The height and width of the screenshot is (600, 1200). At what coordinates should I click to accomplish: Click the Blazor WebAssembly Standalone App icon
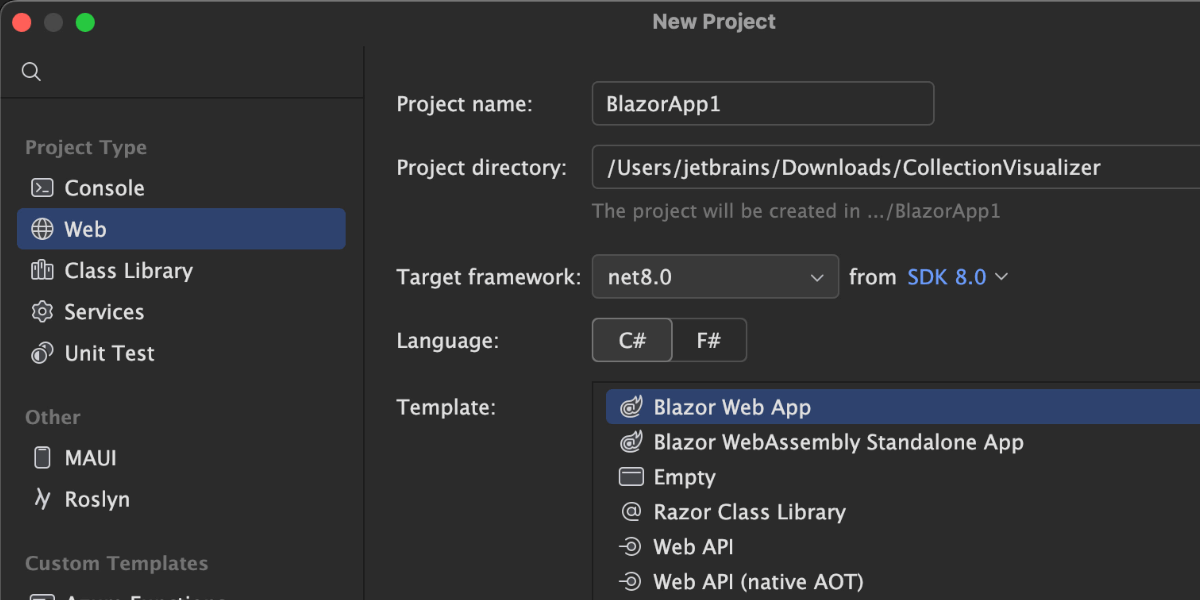point(630,442)
